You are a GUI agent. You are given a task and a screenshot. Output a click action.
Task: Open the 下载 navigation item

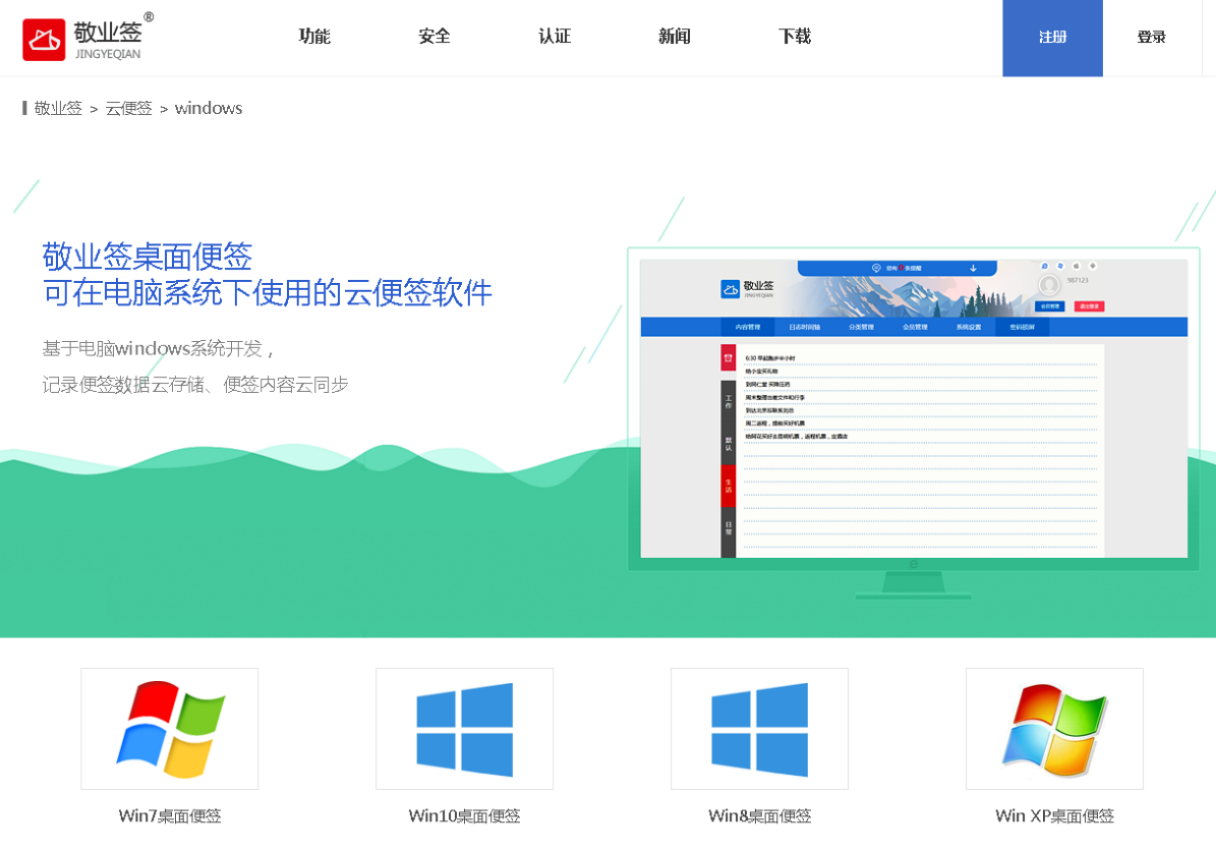coord(794,37)
